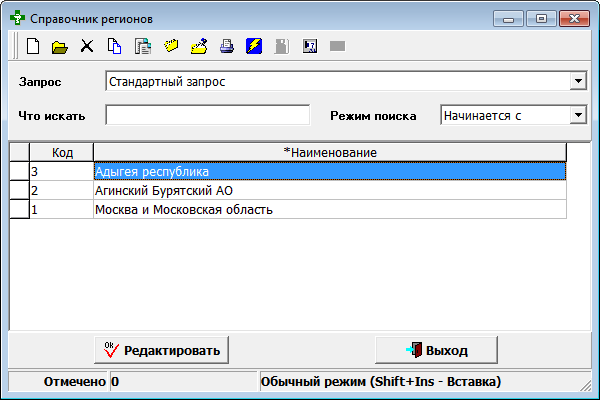Click the context help question icon

tap(310, 46)
